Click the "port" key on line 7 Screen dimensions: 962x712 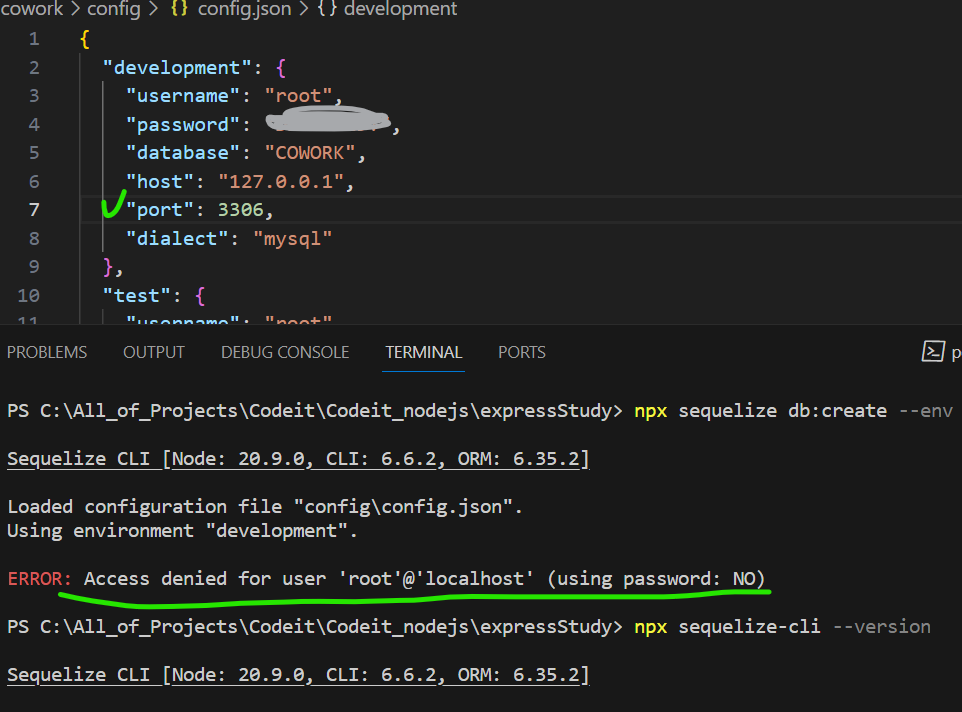160,210
